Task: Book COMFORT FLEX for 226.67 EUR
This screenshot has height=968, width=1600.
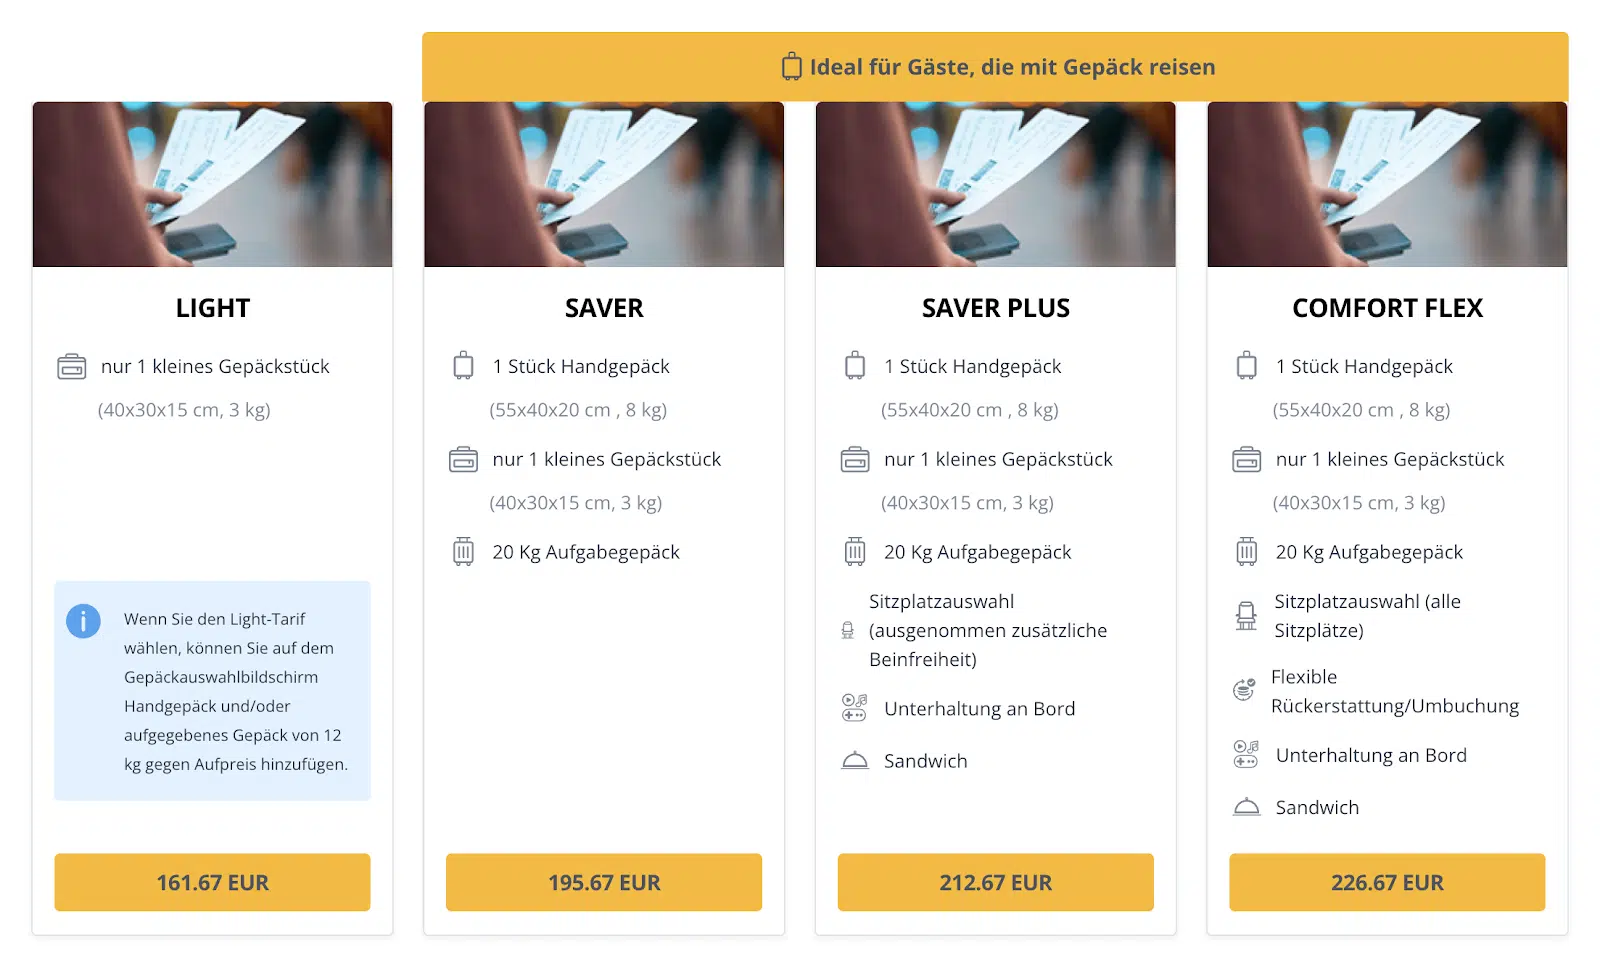Action: click(x=1387, y=882)
